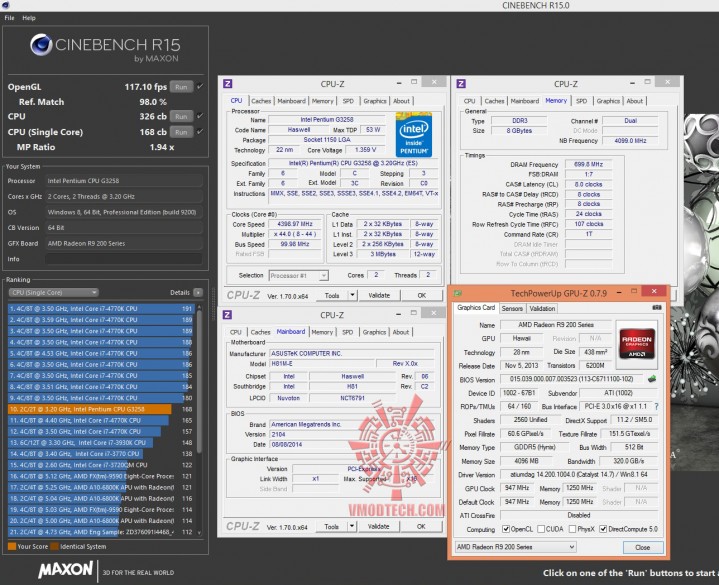Click the Intel Pentium inside logo
The image size is (719, 585).
414,135
